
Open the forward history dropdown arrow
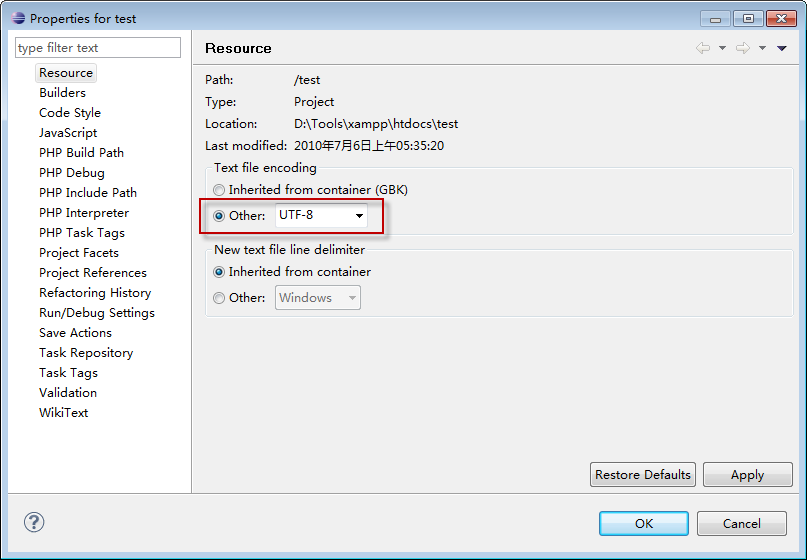[x=762, y=48]
